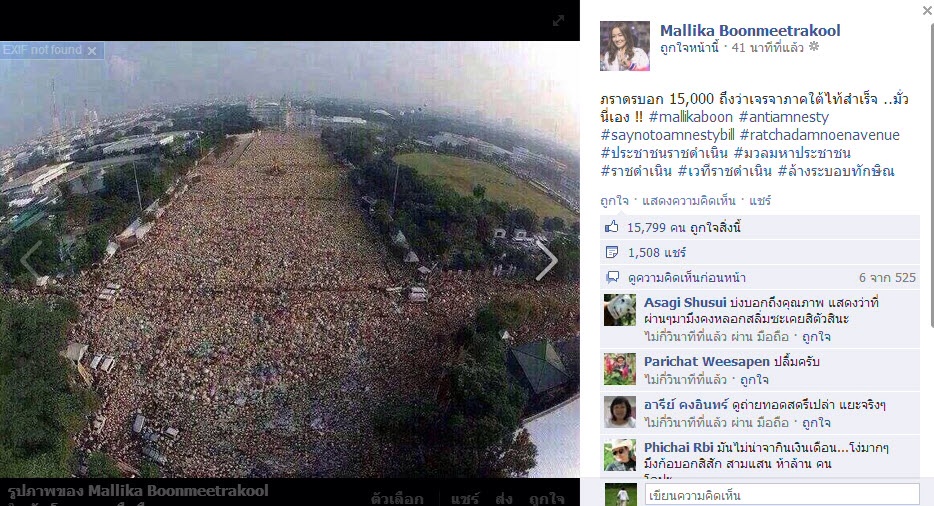Open the #ratchadamnoenavenue hashtag link
Screen dimensions: 934x506
point(820,135)
